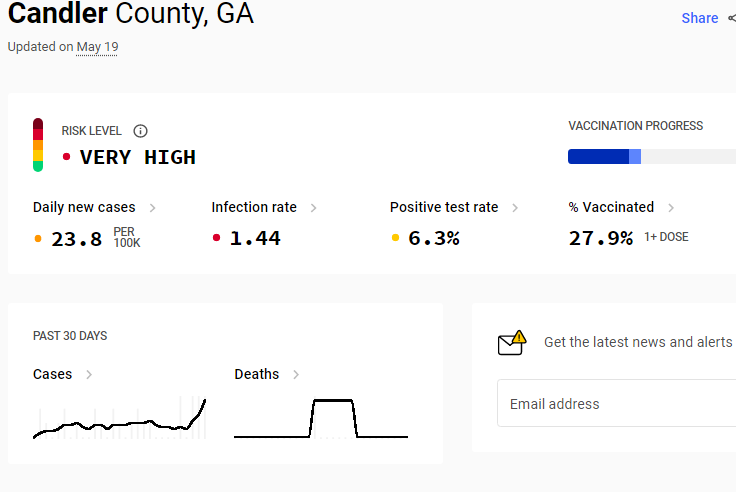Click the share icon next to Share
Image resolution: width=736 pixels, height=492 pixels.
pyautogui.click(x=732, y=18)
